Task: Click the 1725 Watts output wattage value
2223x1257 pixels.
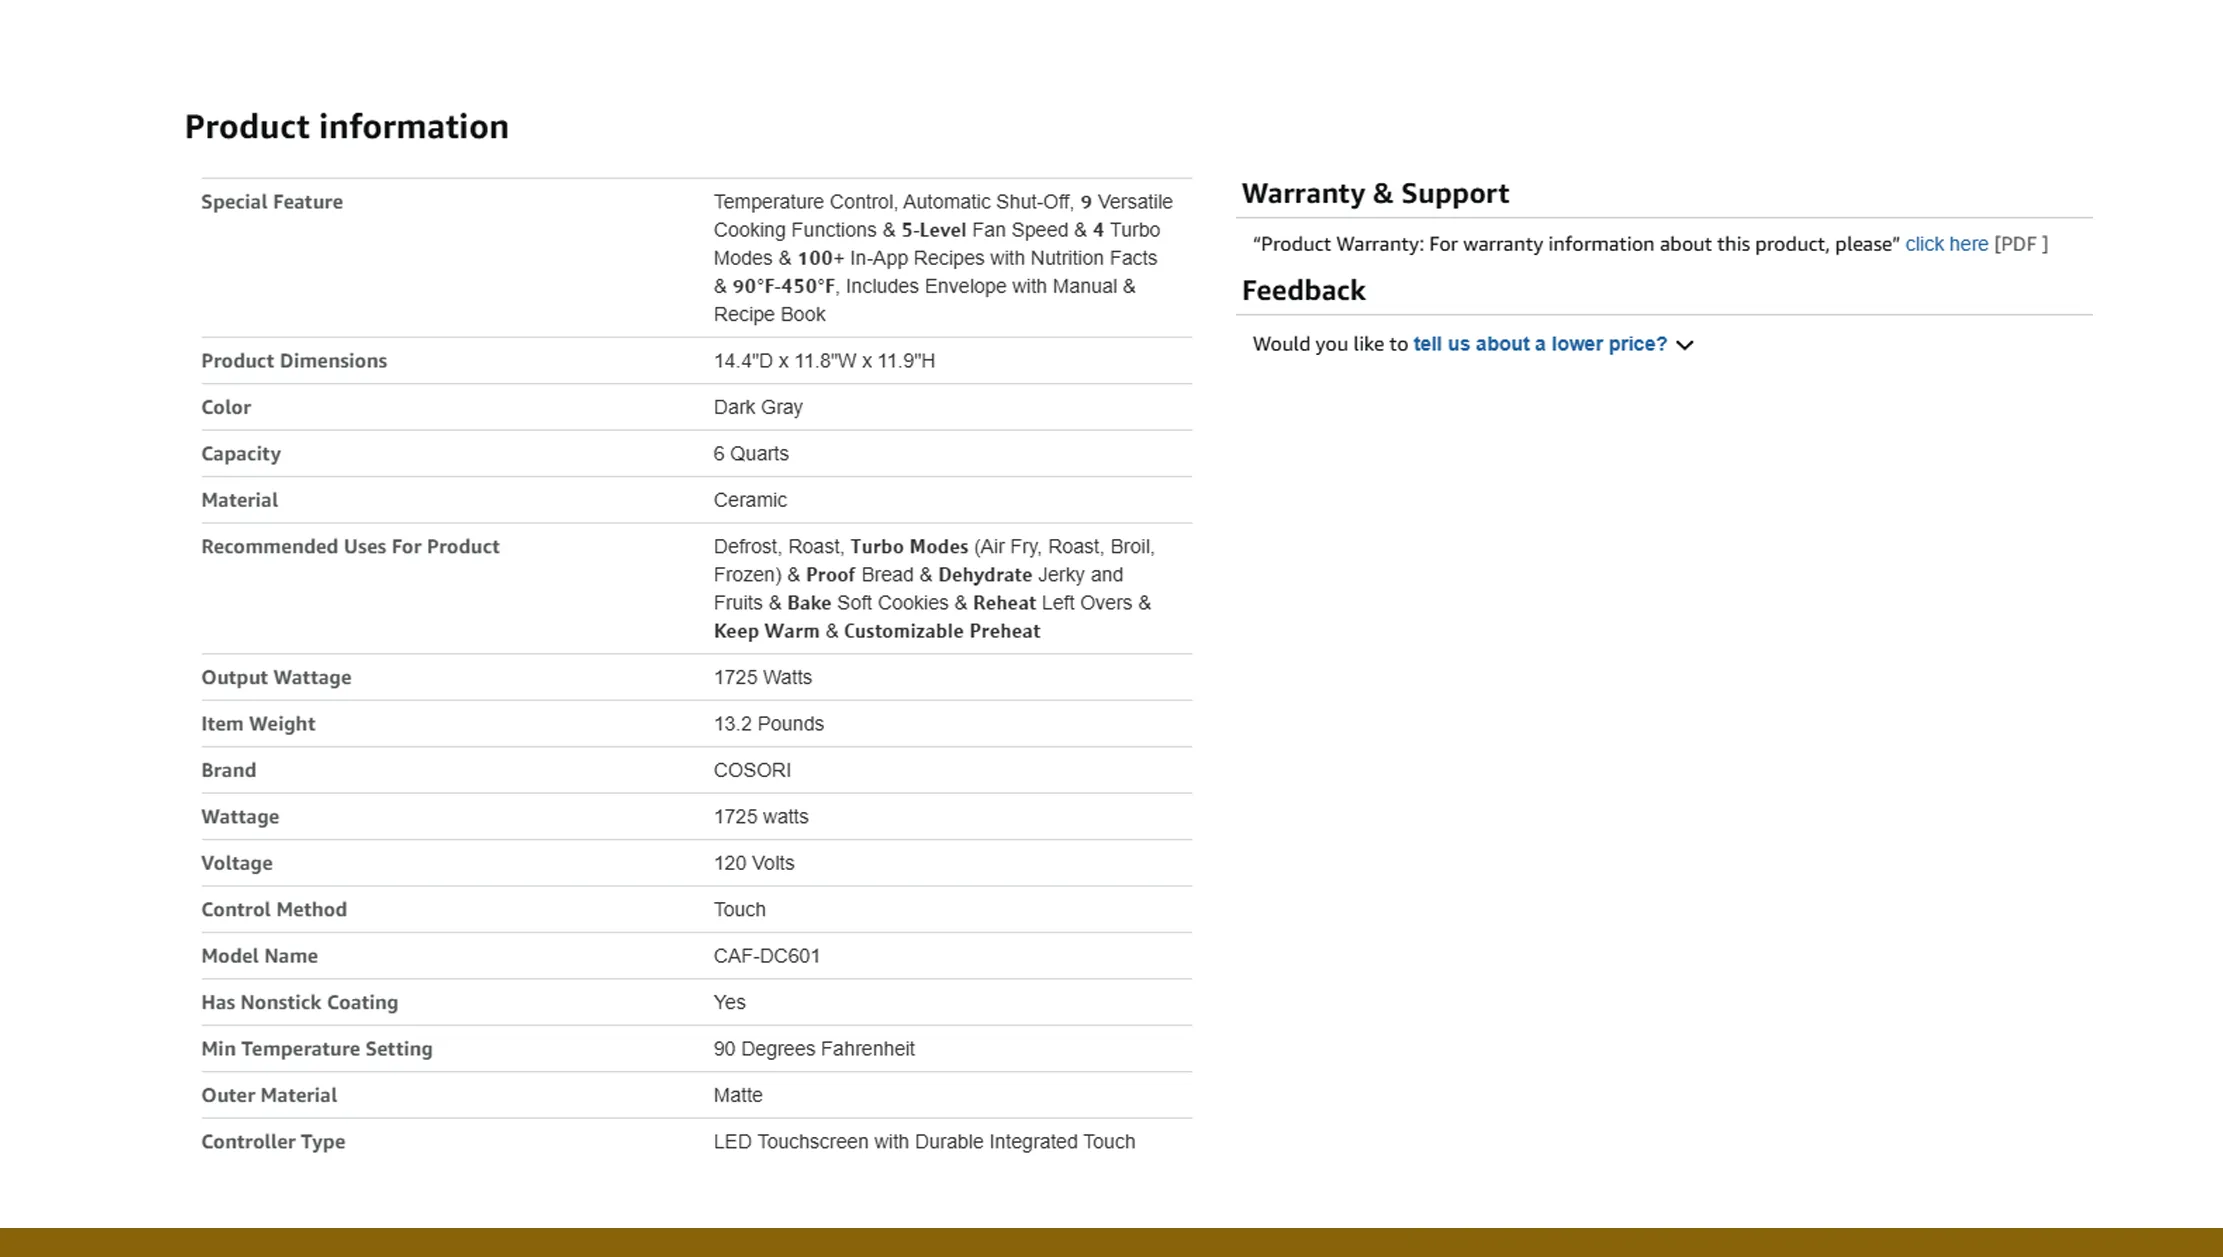Action: click(x=762, y=678)
